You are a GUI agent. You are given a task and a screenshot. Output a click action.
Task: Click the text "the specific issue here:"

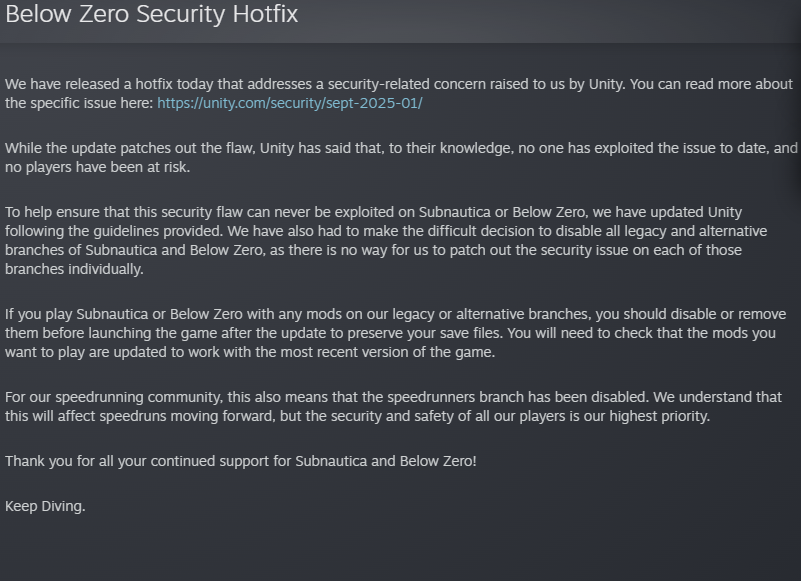79,103
